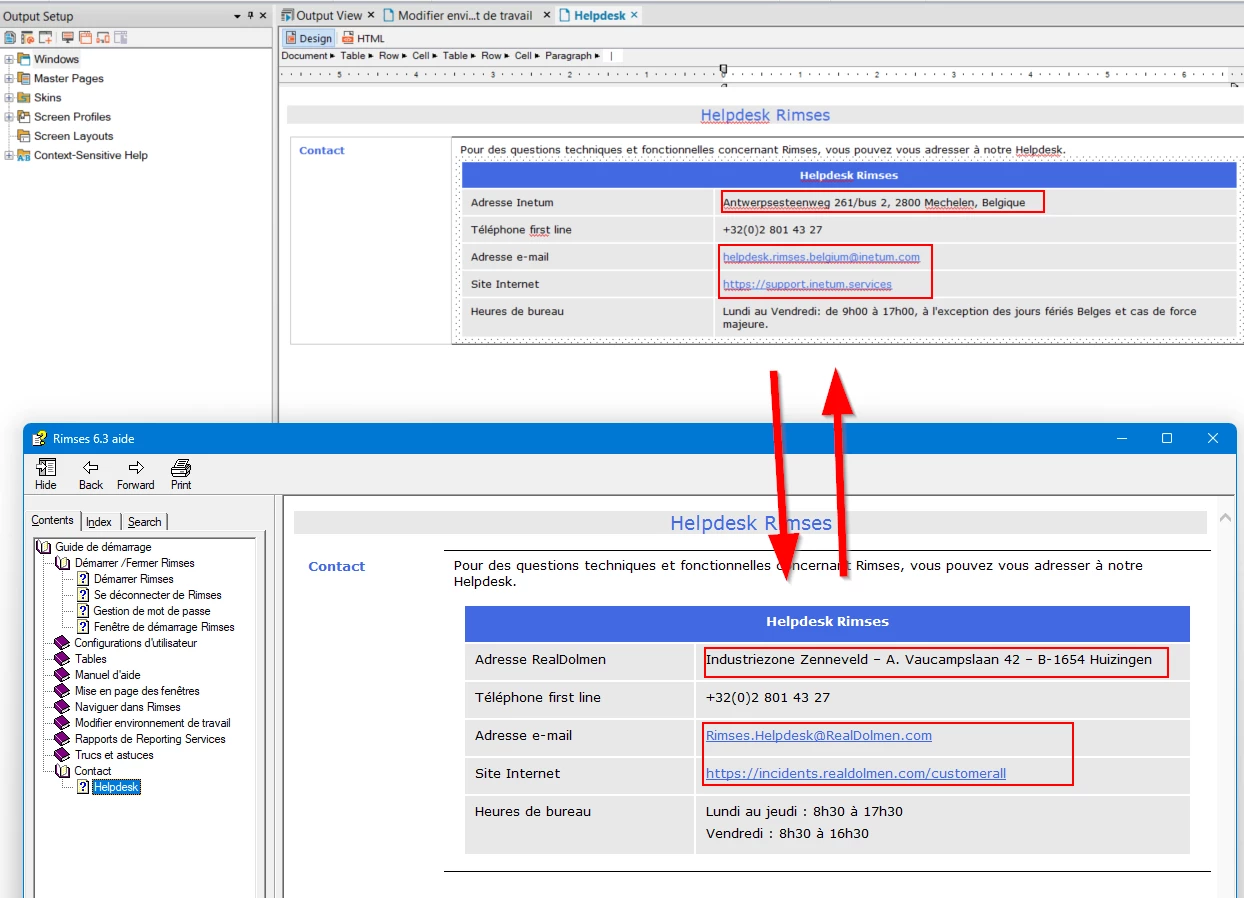
Task: Go Forward in the help viewer
Action: click(136, 474)
